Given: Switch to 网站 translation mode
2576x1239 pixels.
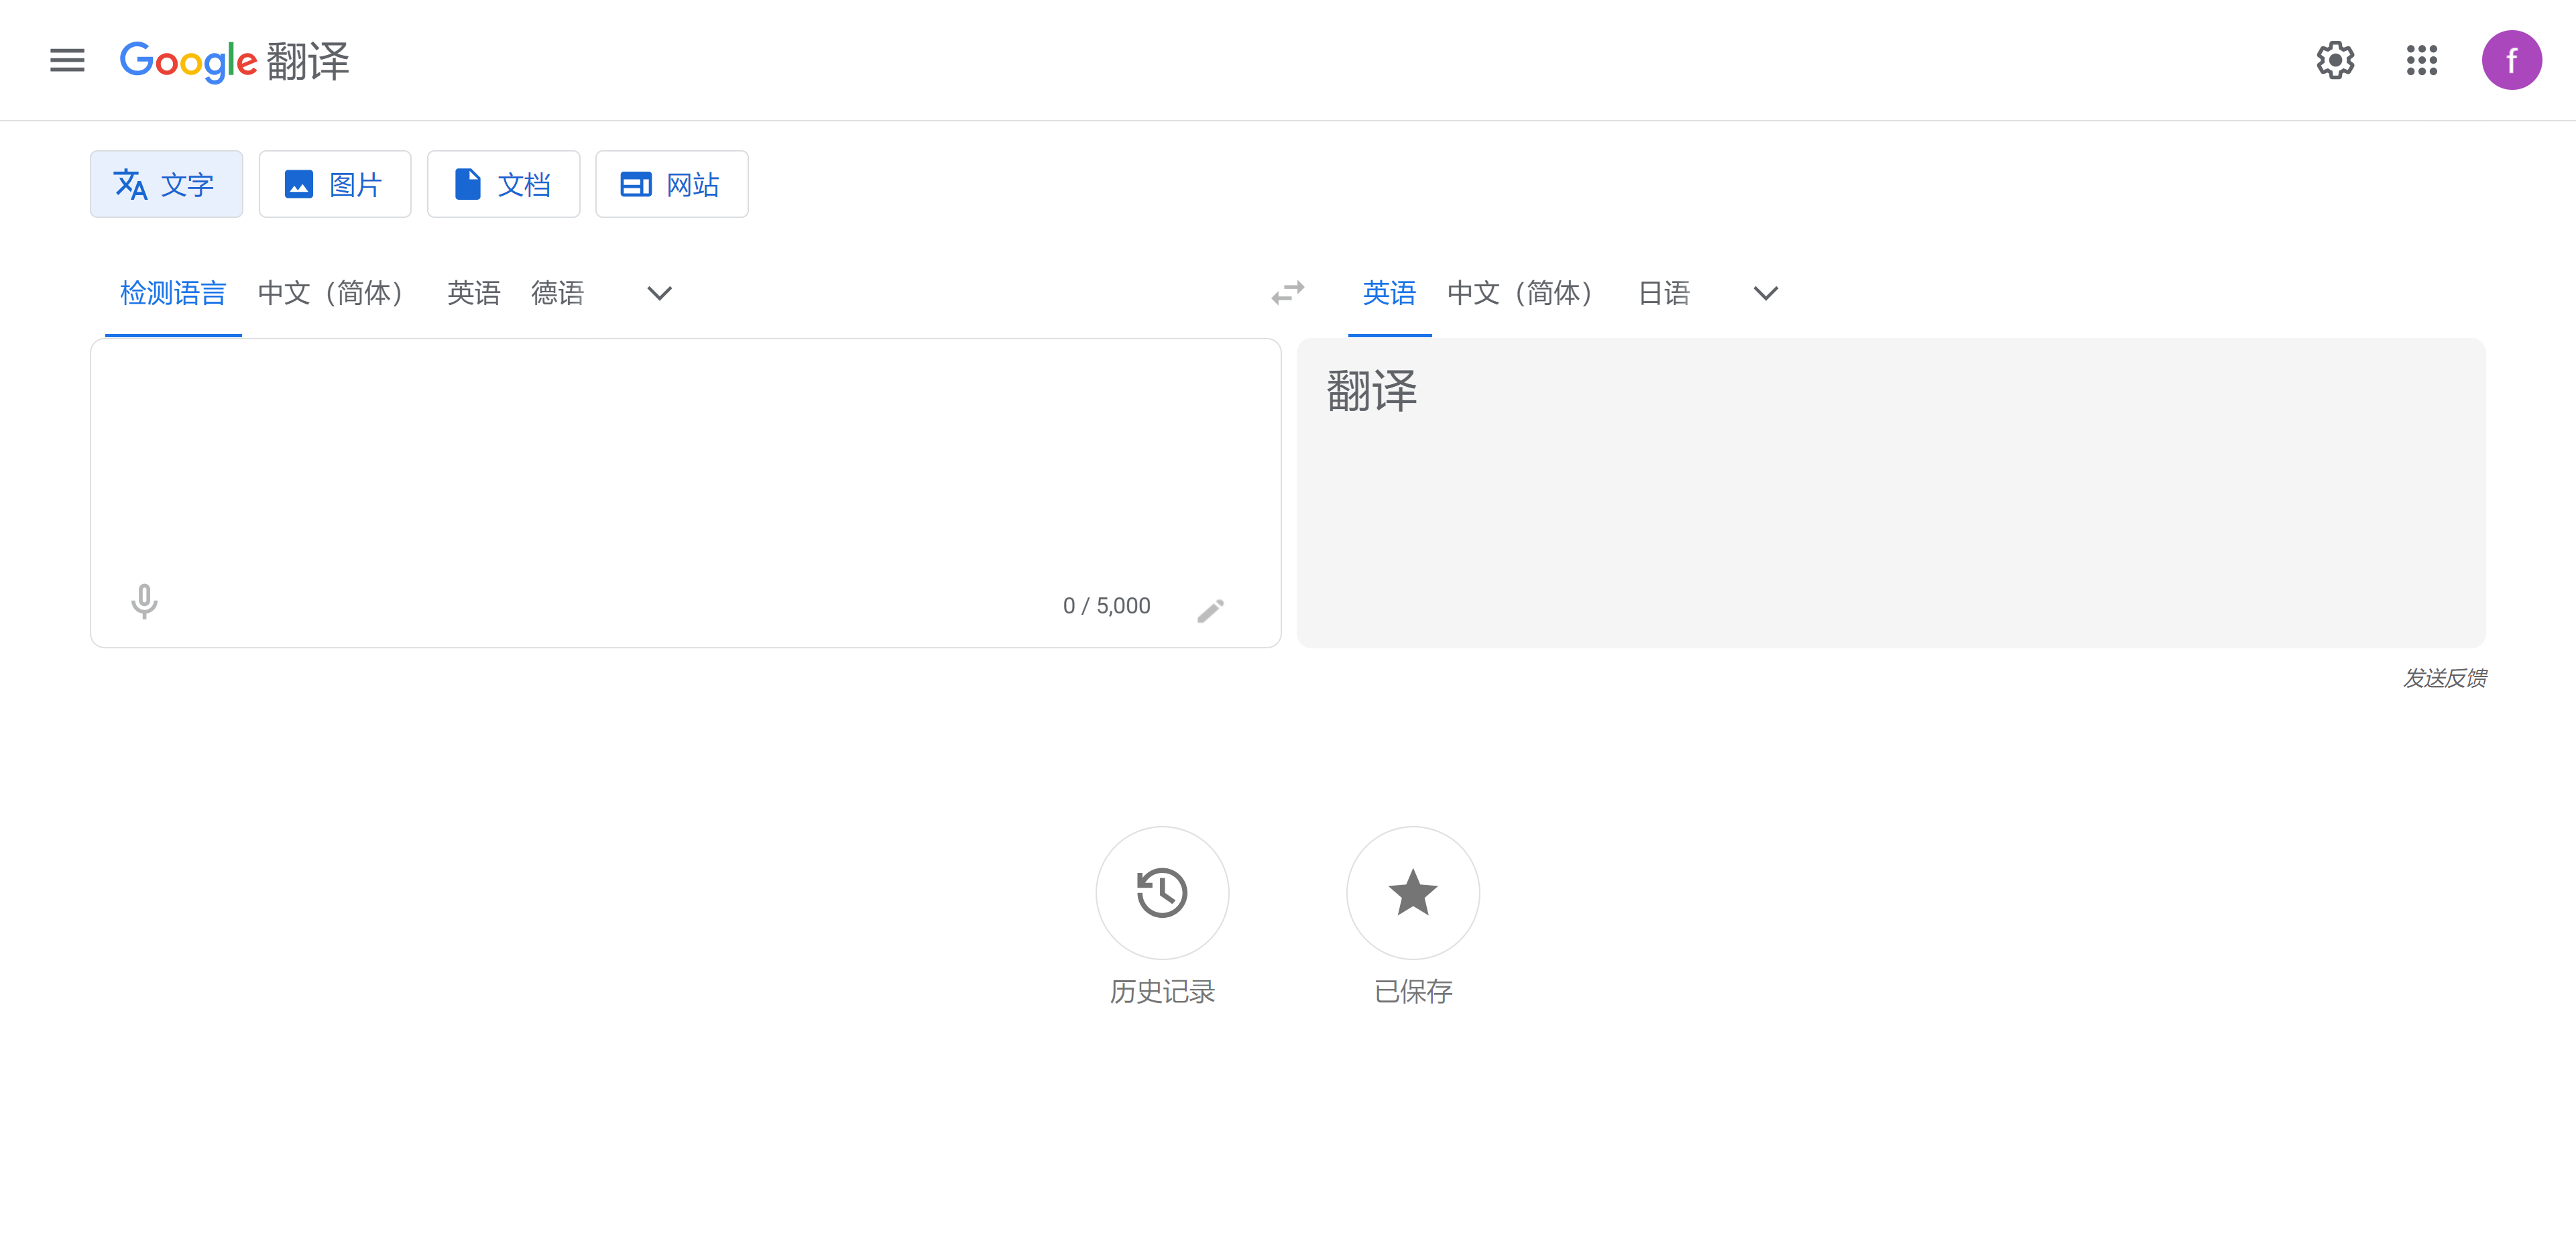Looking at the screenshot, I should (x=671, y=184).
